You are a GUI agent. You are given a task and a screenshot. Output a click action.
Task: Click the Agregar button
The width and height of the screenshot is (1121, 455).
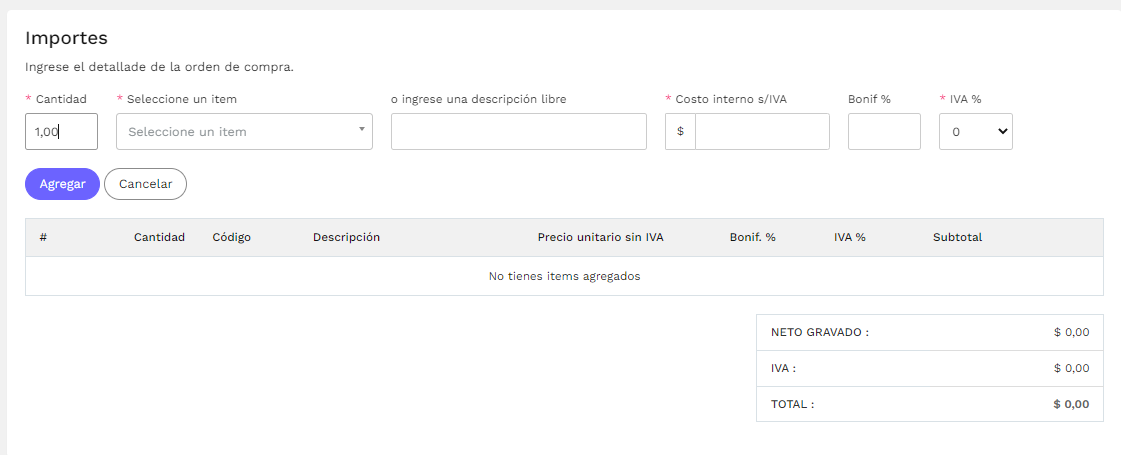coord(62,184)
